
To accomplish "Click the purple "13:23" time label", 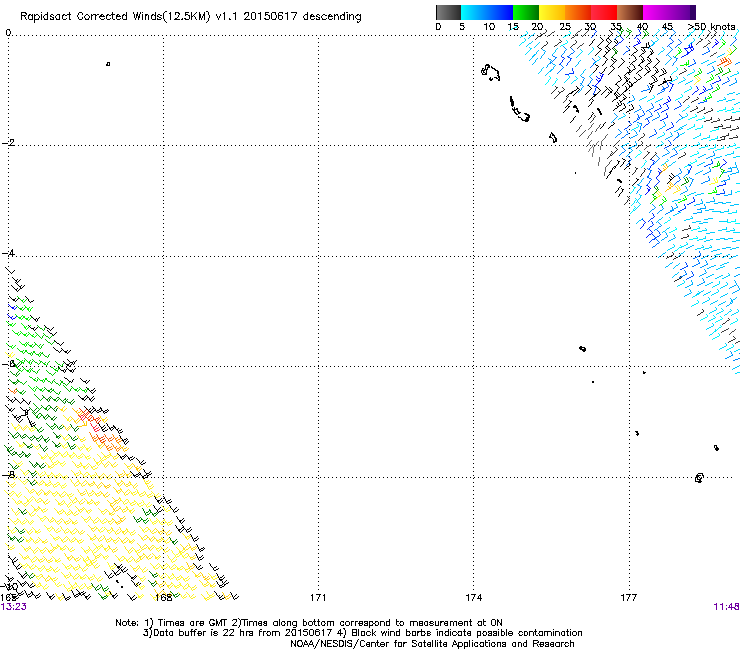I will pyautogui.click(x=14, y=607).
